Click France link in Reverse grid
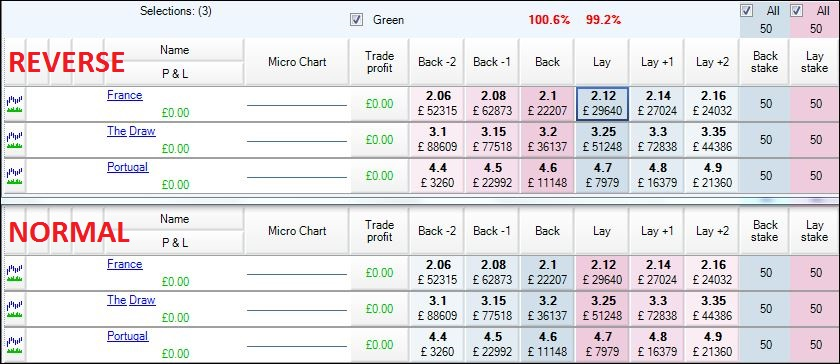This screenshot has width=840, height=364. [x=125, y=95]
